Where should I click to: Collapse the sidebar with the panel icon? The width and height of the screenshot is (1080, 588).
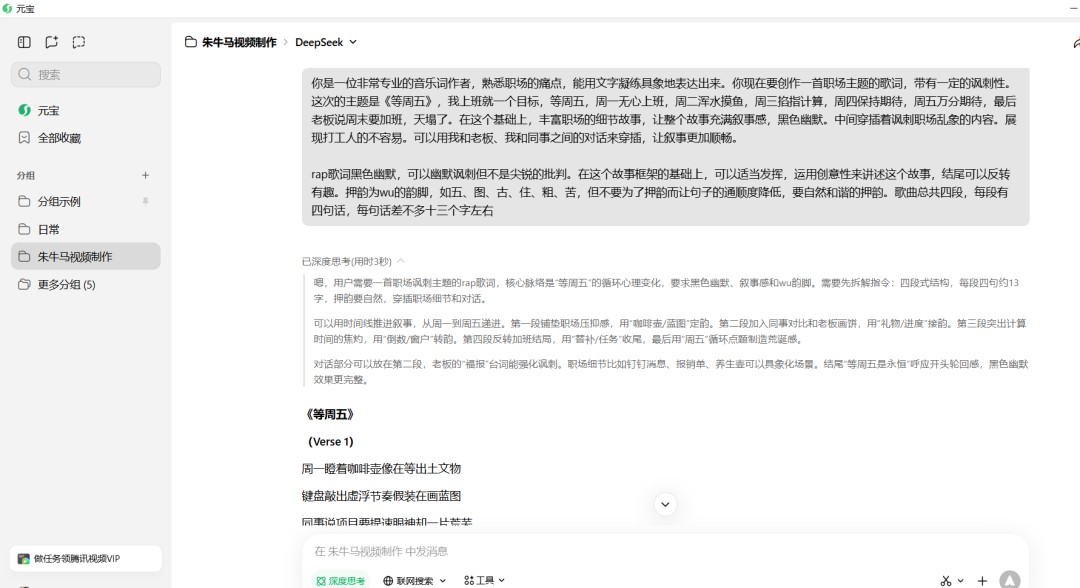pyautogui.click(x=22, y=42)
